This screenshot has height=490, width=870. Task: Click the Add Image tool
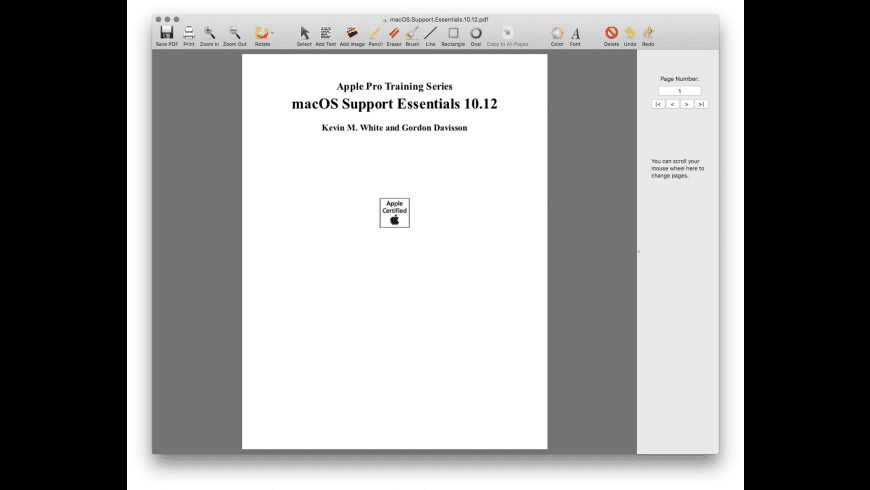[x=352, y=32]
